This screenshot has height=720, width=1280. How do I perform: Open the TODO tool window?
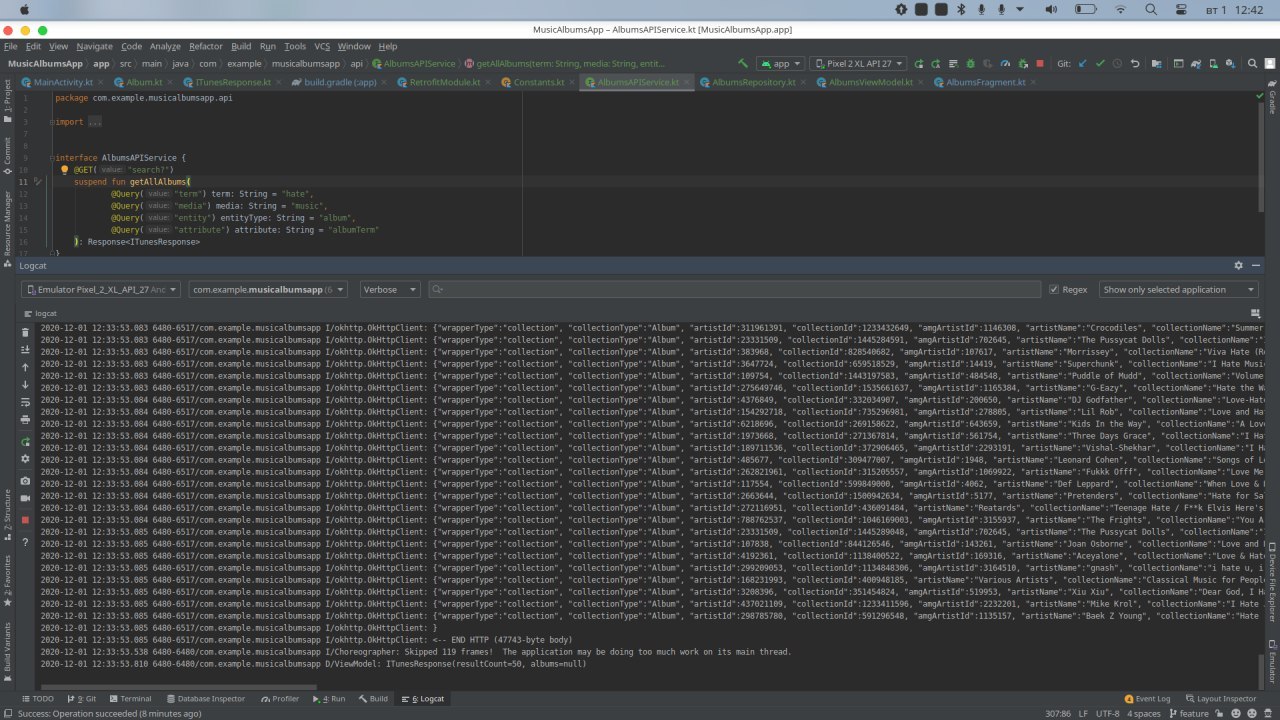[x=38, y=699]
